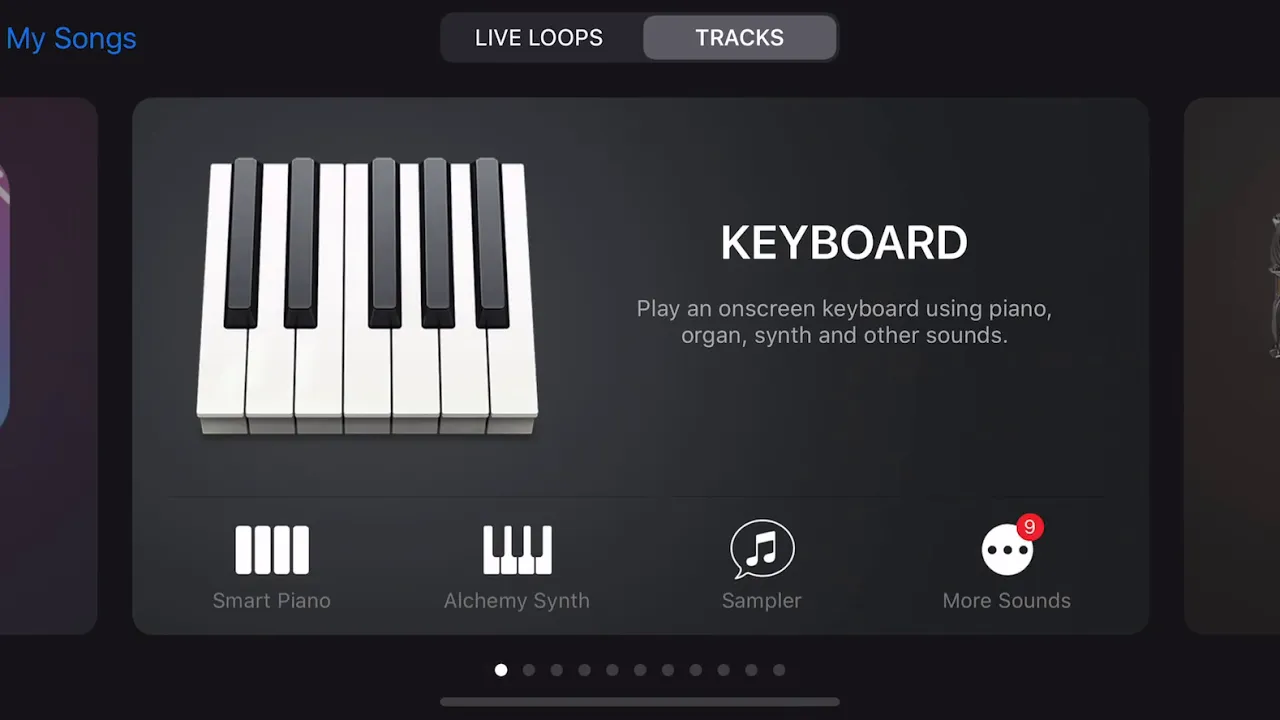Image resolution: width=1280 pixels, height=720 pixels.
Task: Select the Alchemy Synth keys icon
Action: pos(517,550)
